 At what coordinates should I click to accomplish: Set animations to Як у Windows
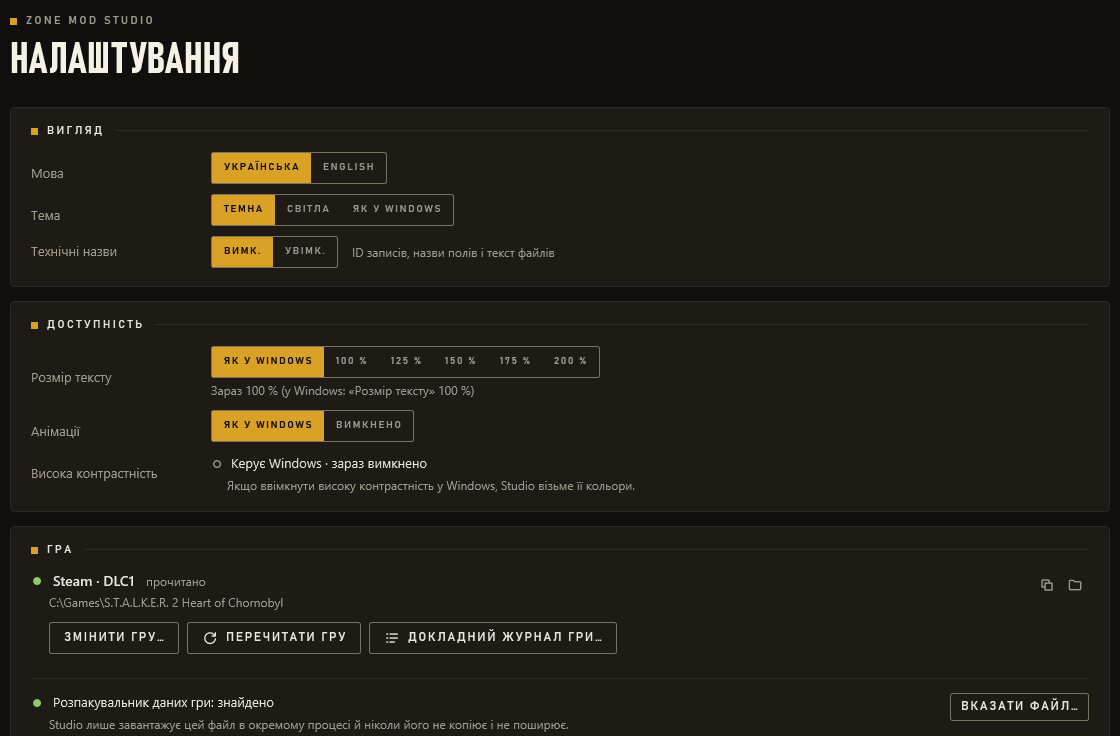coord(268,425)
